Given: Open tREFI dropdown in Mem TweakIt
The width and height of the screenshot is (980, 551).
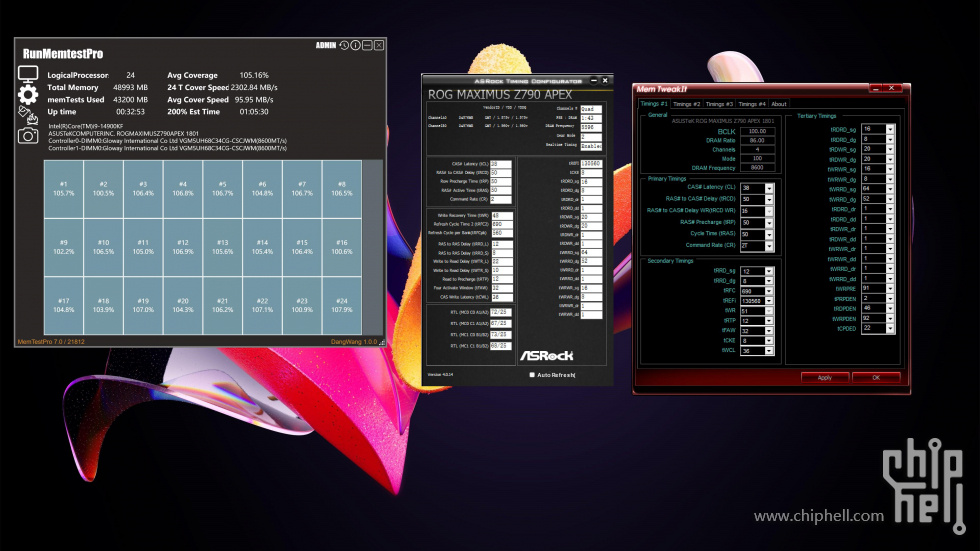Looking at the screenshot, I should click(769, 301).
